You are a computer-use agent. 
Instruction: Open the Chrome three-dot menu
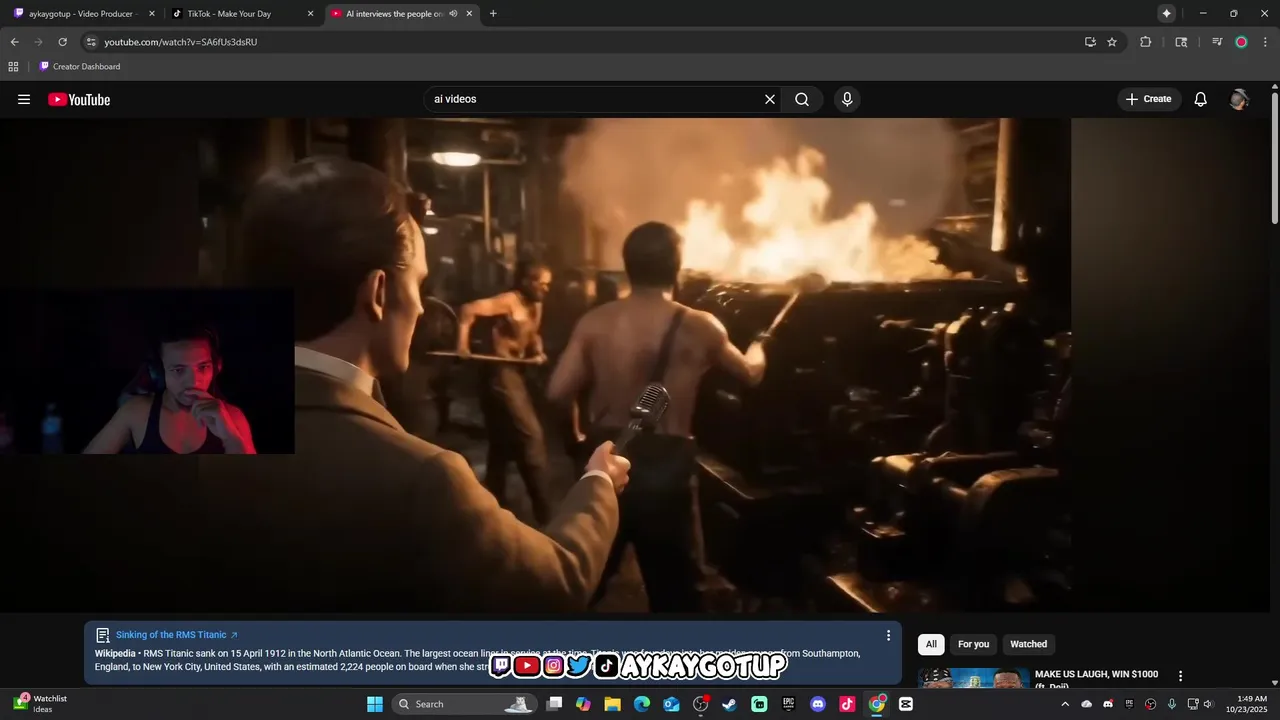1266,42
